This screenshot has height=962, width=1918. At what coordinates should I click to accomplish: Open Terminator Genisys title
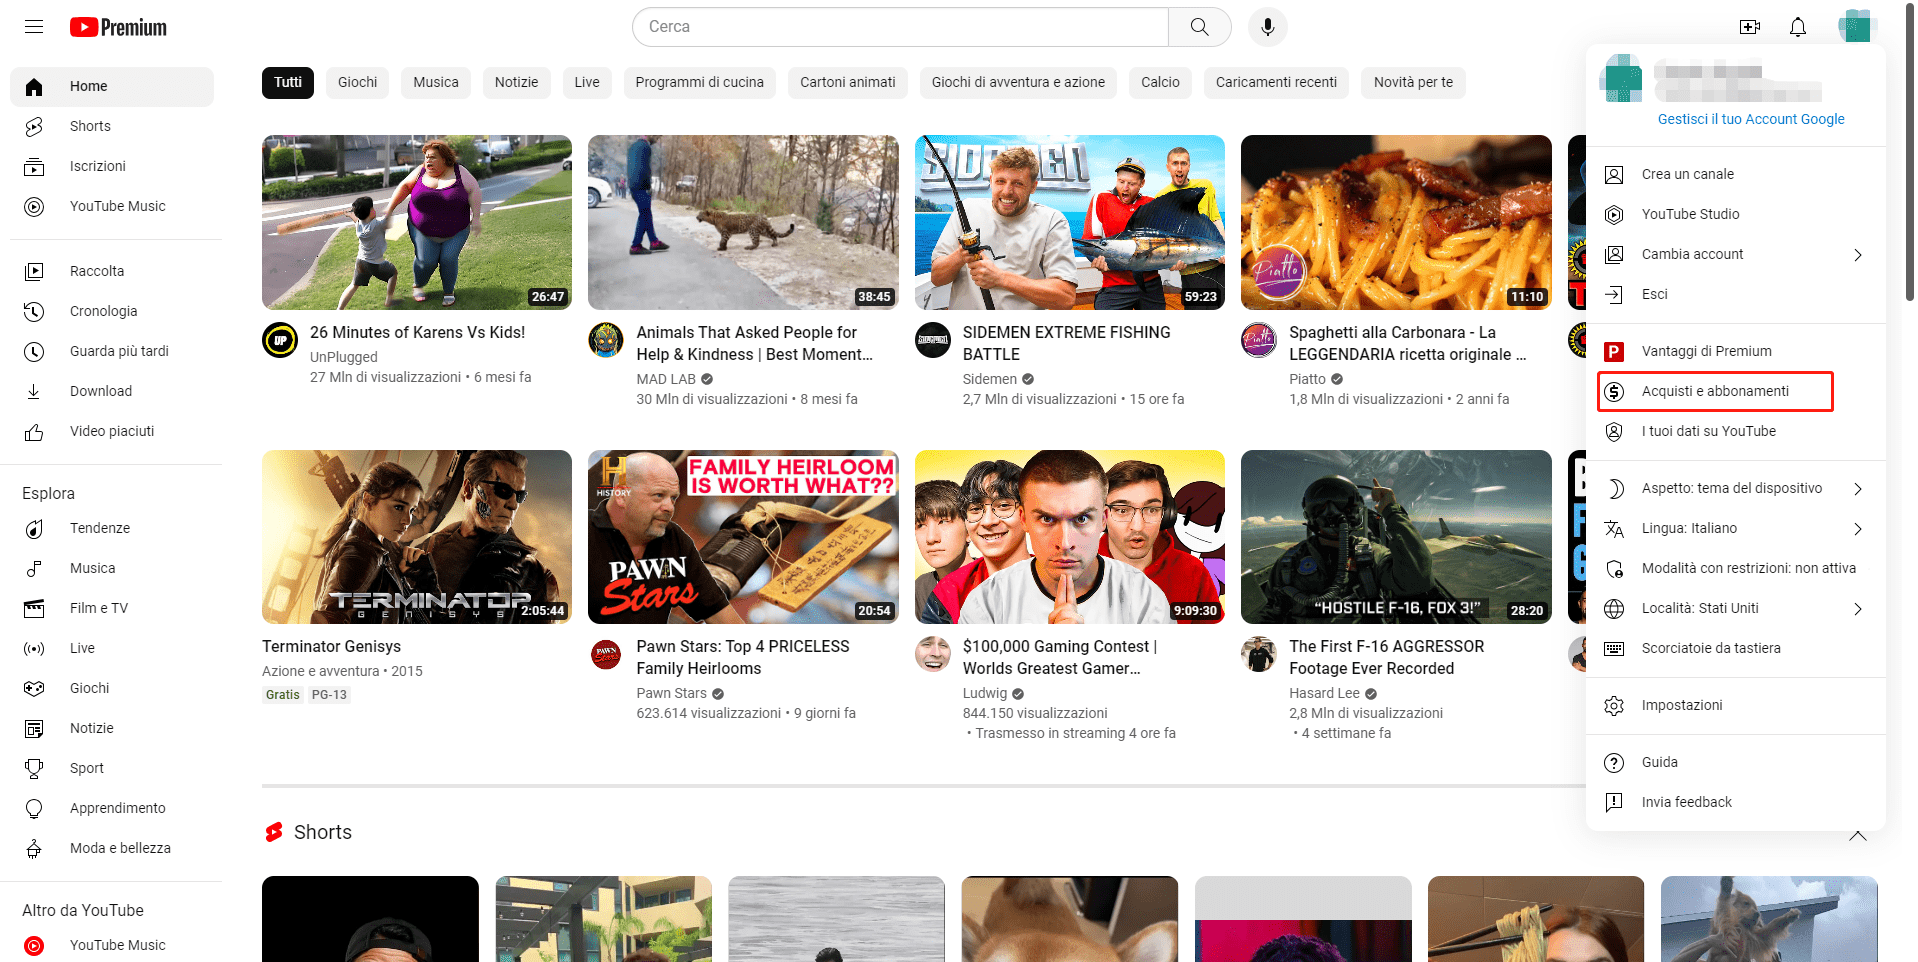[331, 646]
